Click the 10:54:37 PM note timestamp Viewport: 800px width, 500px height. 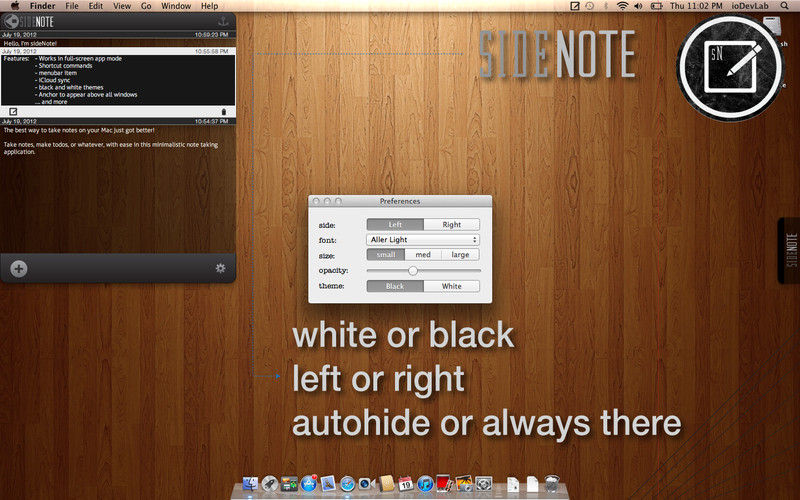pos(211,121)
